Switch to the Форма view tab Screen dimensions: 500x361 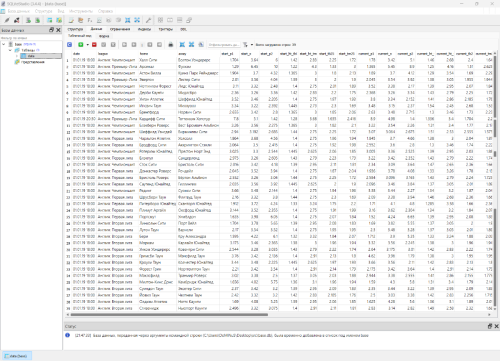click(104, 36)
